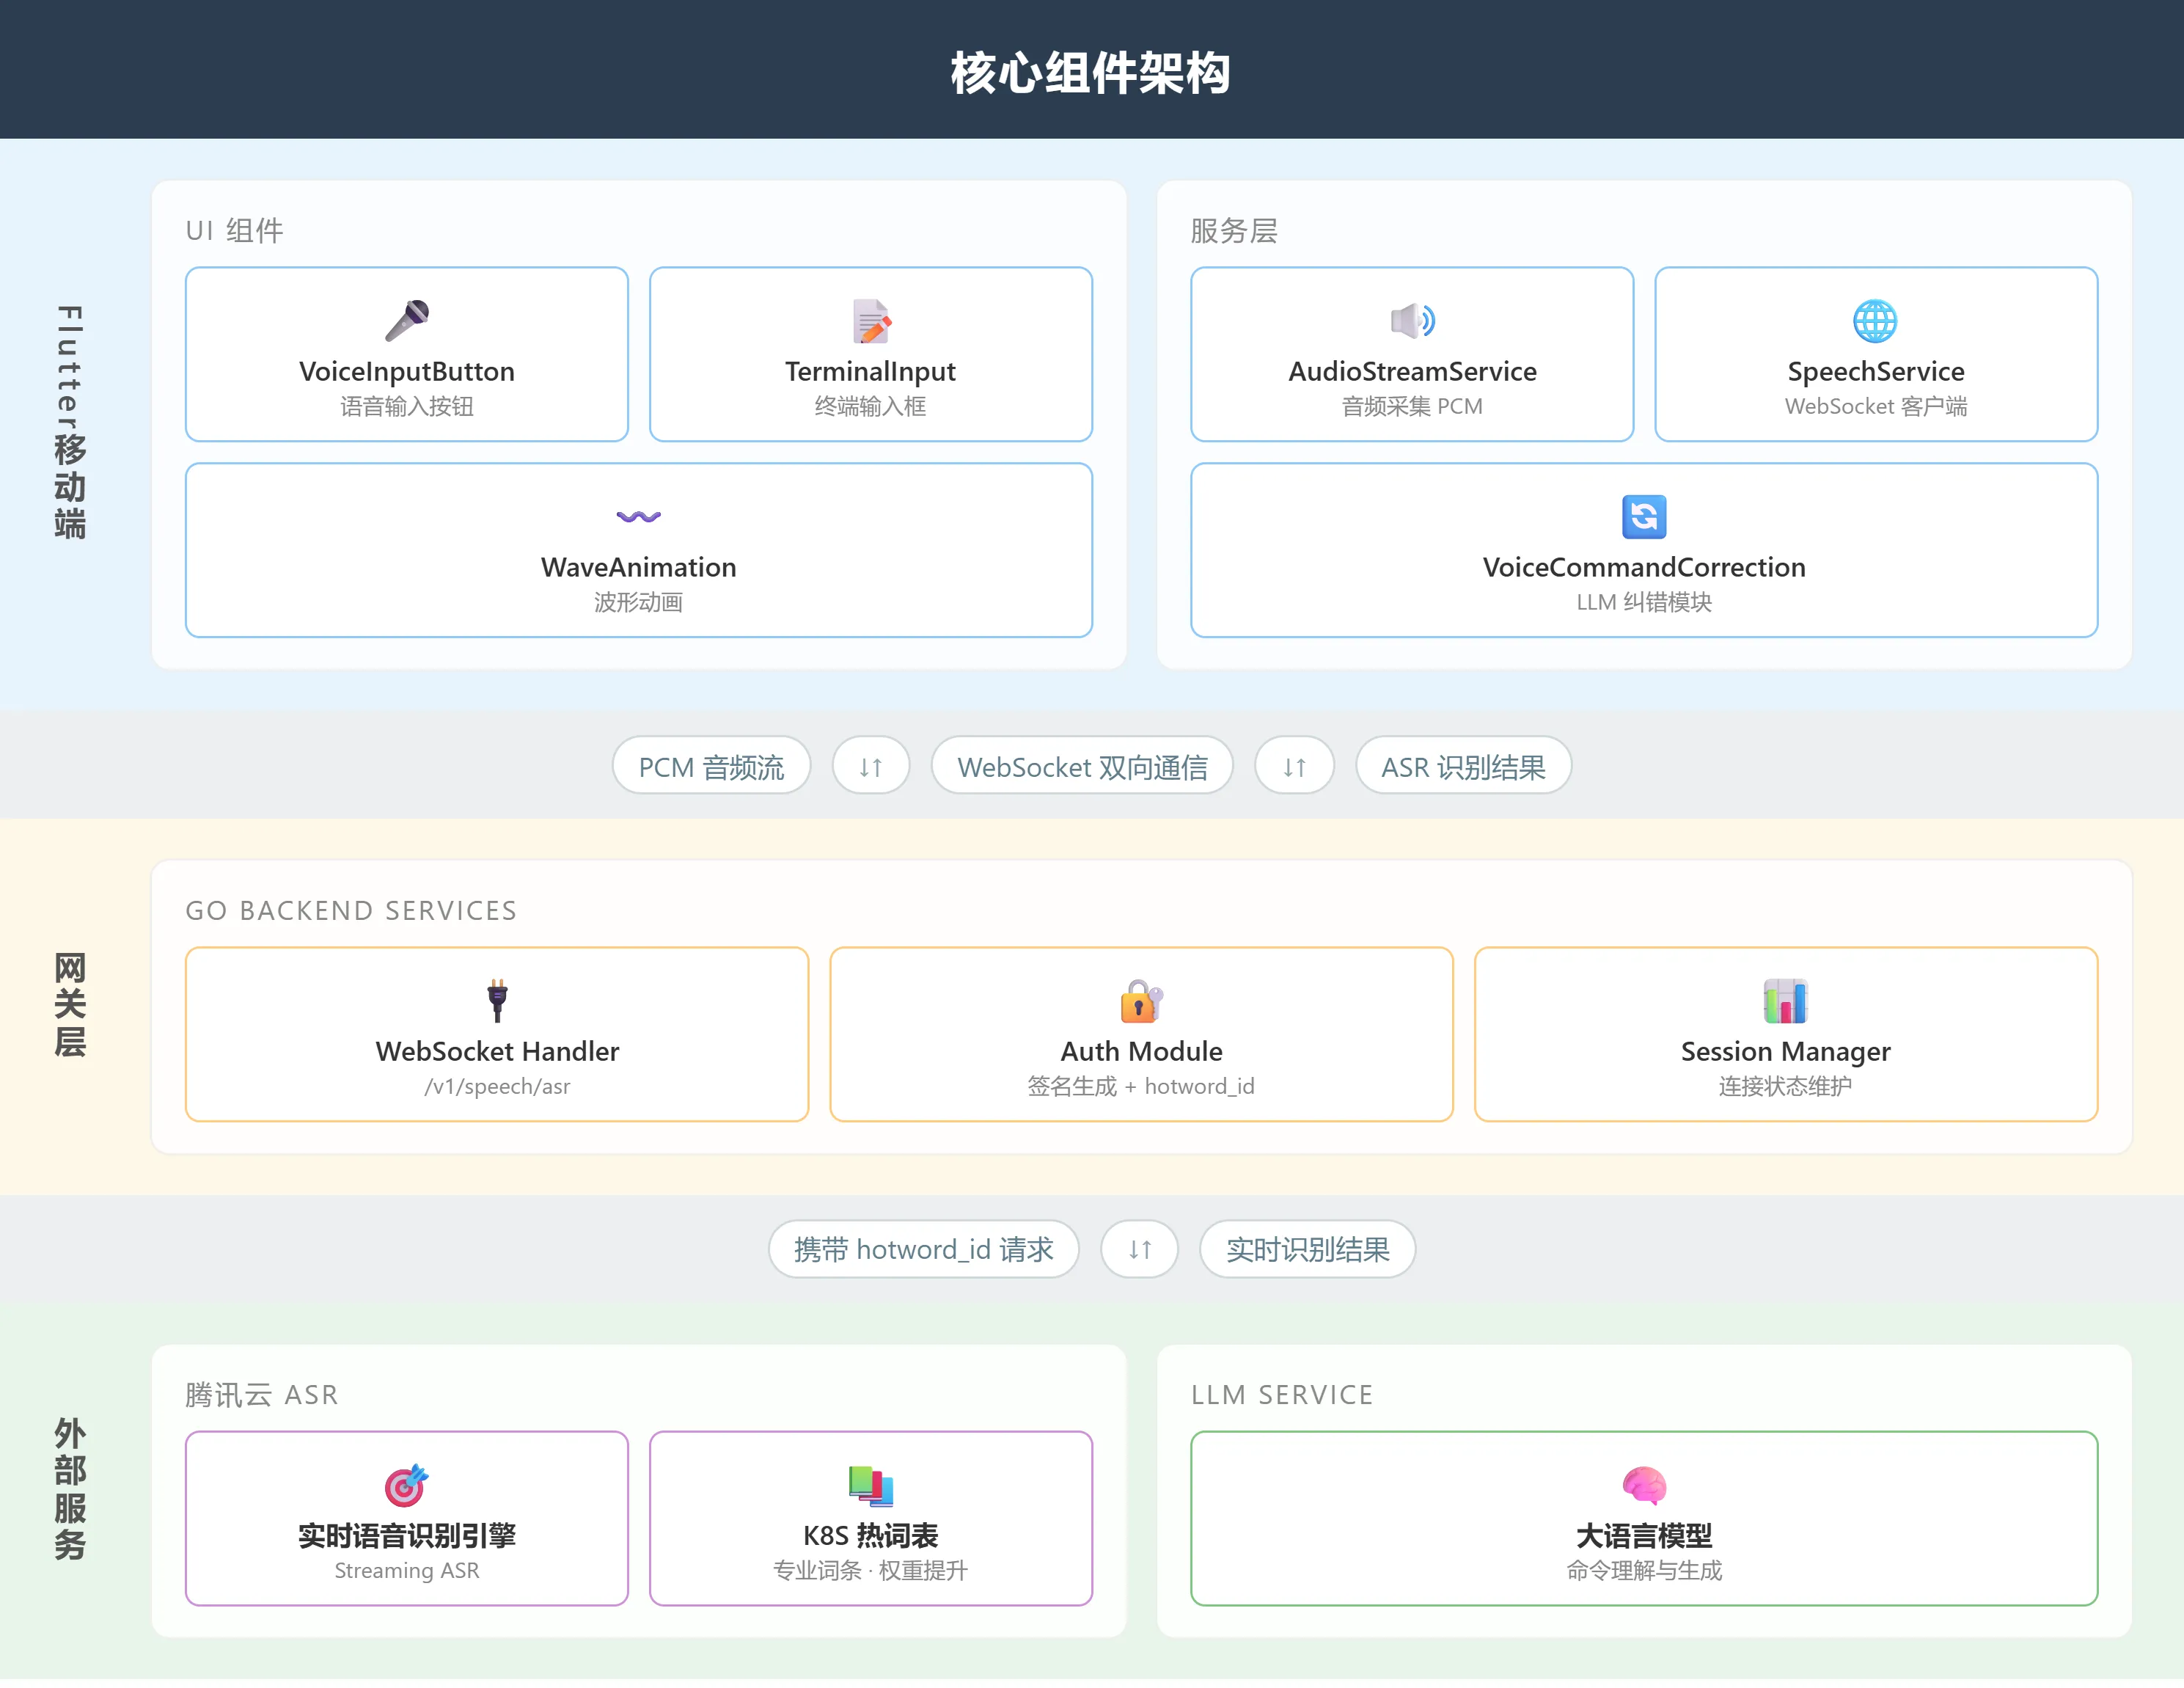This screenshot has width=2184, height=1688.
Task: Click the lock icon above Auth Module
Action: 1141,1001
